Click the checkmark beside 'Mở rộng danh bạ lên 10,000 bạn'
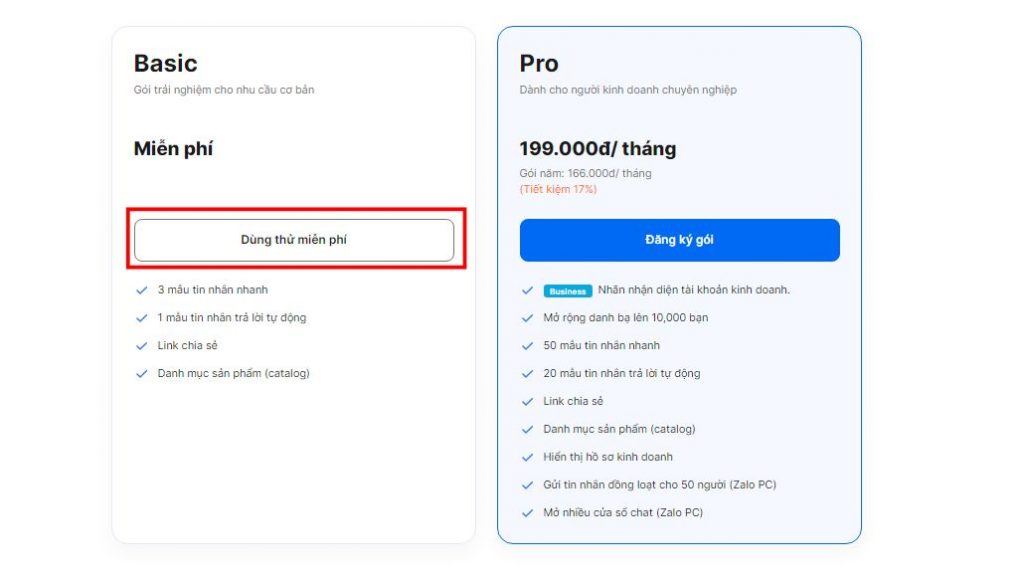Viewport: 1024px width, 577px height. tap(525, 318)
